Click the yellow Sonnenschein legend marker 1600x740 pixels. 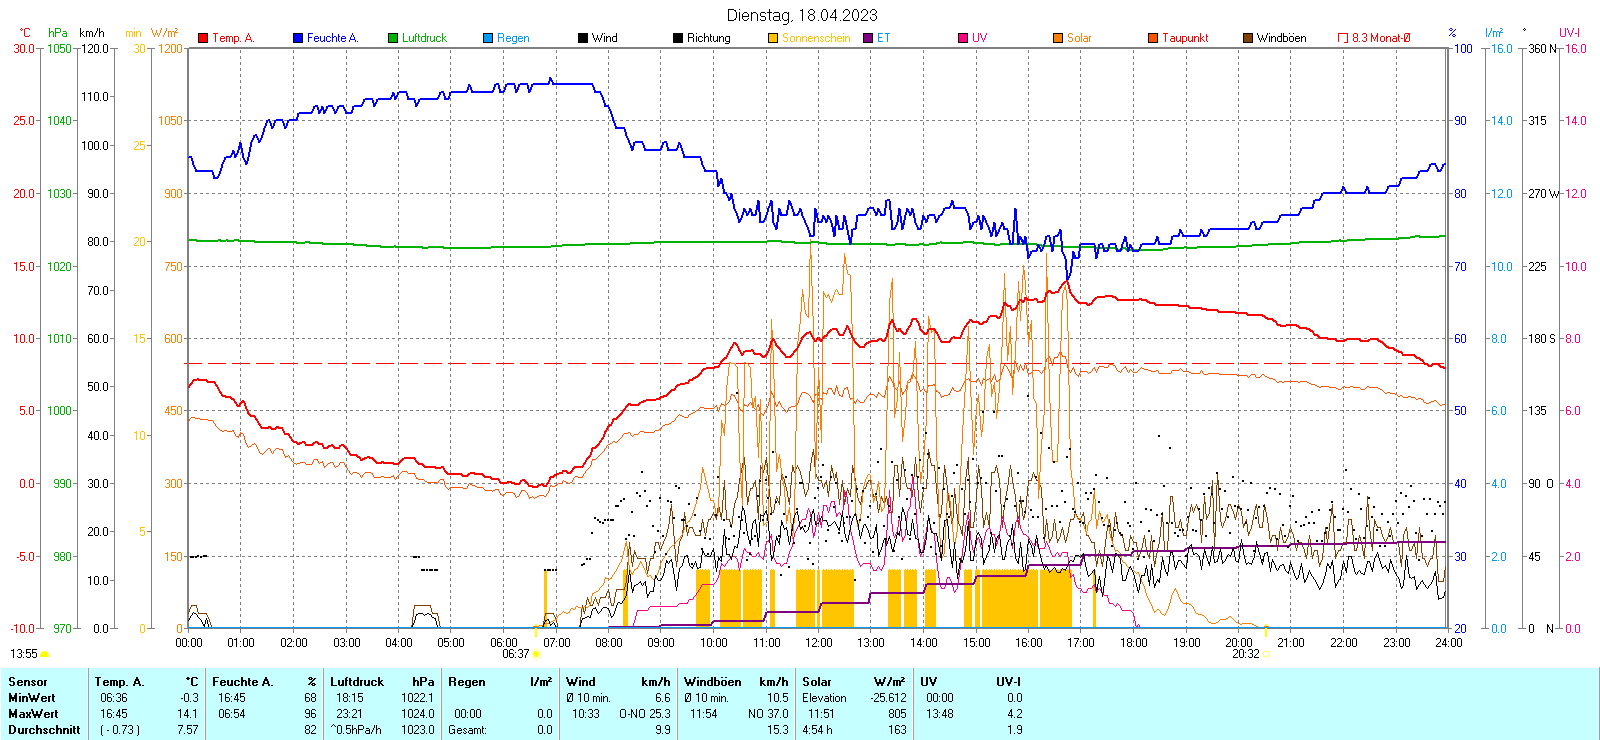click(773, 38)
